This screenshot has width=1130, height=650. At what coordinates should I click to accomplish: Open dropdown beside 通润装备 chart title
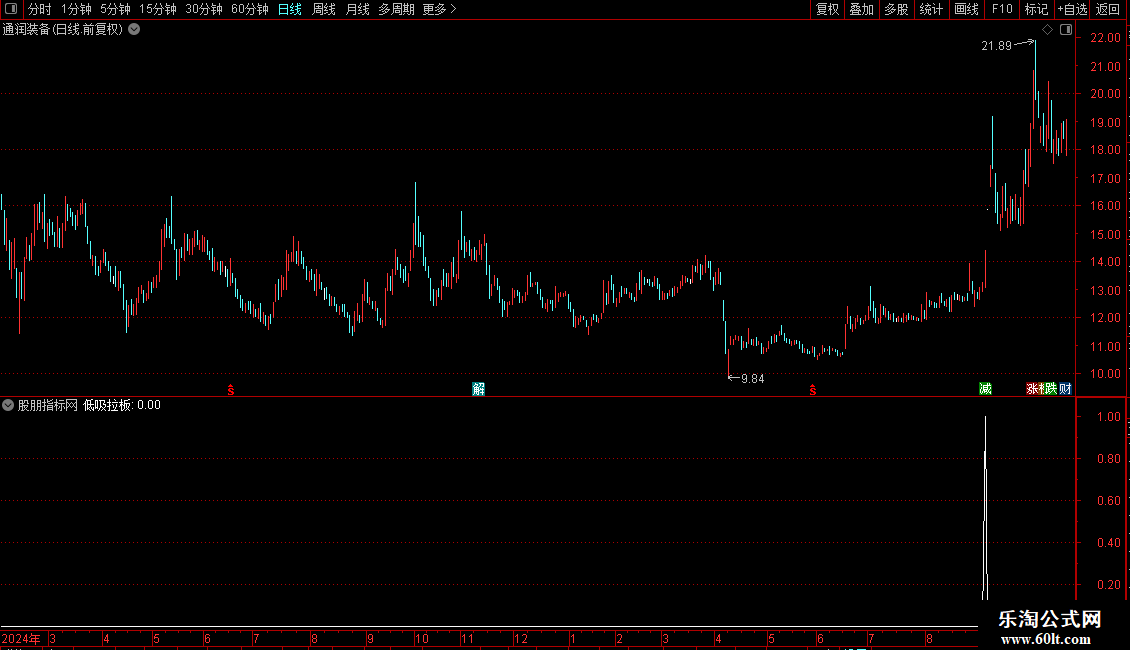click(134, 30)
